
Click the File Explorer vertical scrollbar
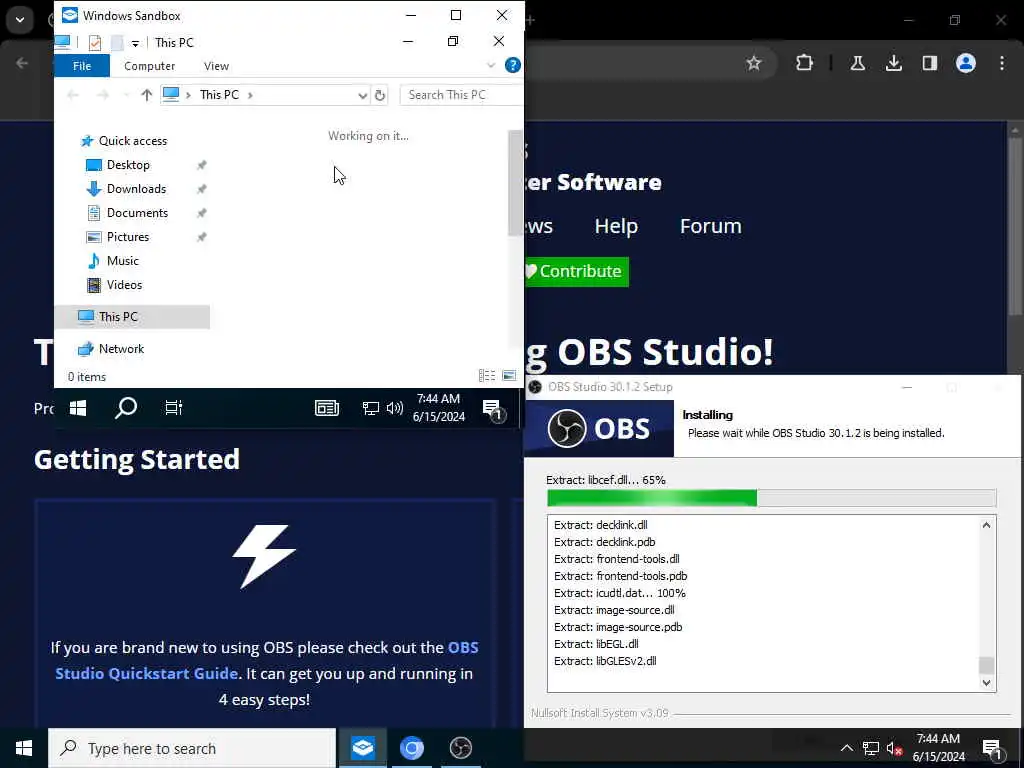515,183
